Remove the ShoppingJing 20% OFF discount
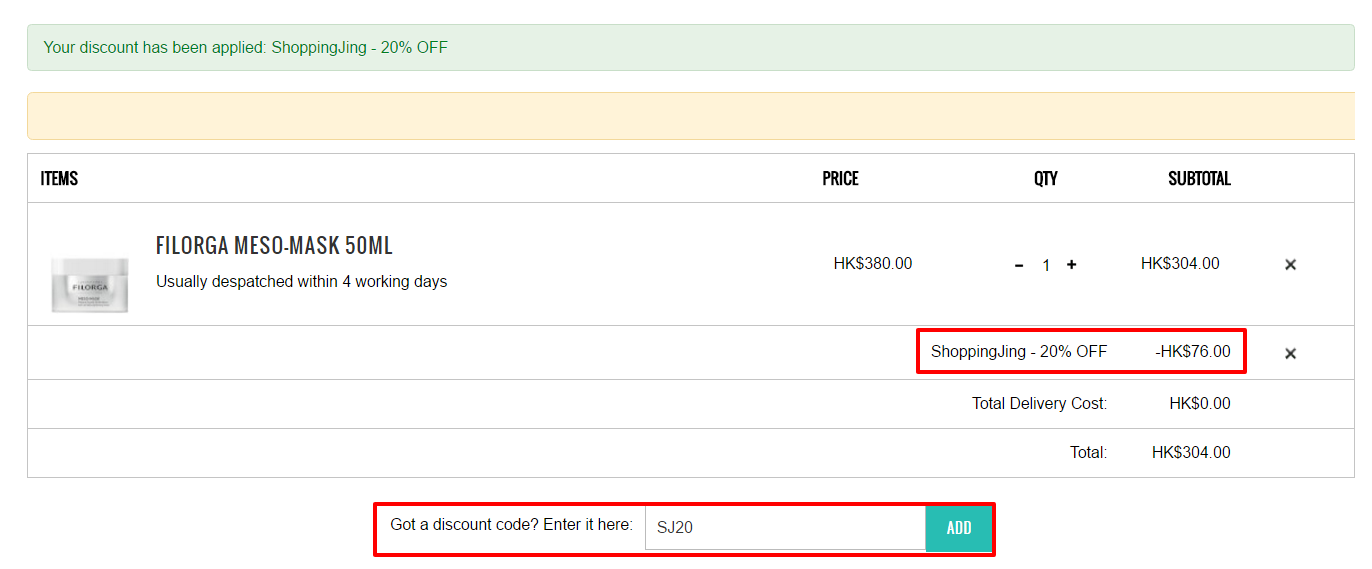Image resolution: width=1372 pixels, height=569 pixels. pyautogui.click(x=1290, y=353)
